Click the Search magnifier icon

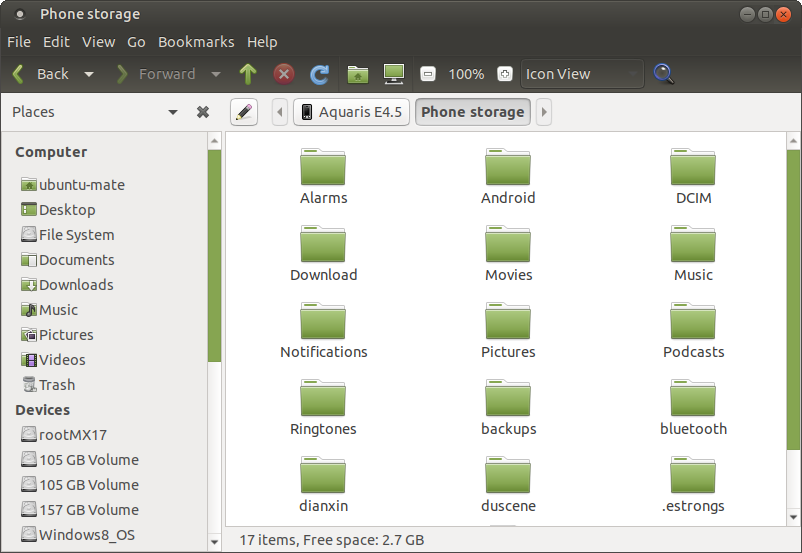coord(663,74)
